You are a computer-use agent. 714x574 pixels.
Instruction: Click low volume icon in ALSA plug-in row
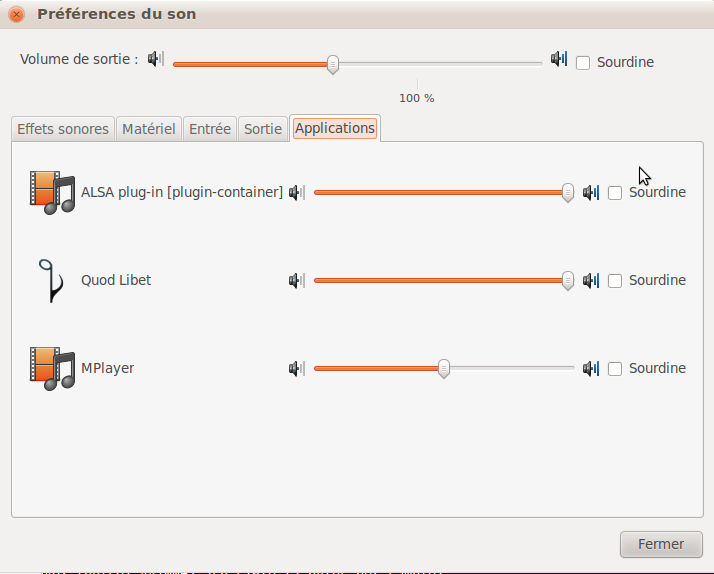[296, 192]
